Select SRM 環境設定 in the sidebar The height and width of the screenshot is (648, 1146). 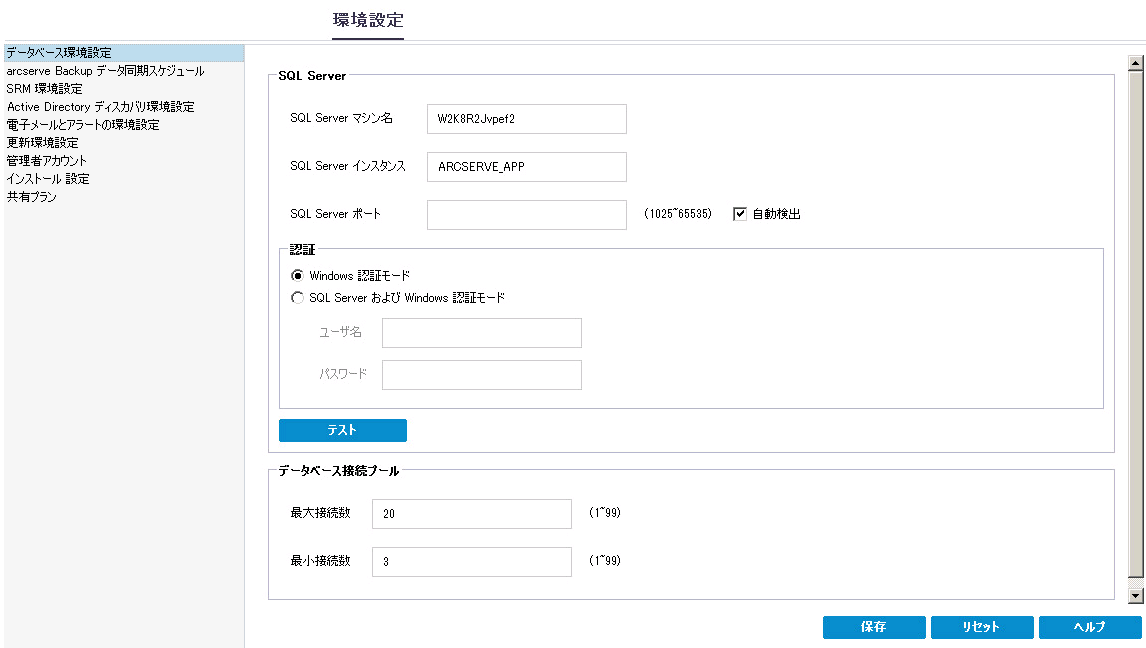[x=45, y=89]
